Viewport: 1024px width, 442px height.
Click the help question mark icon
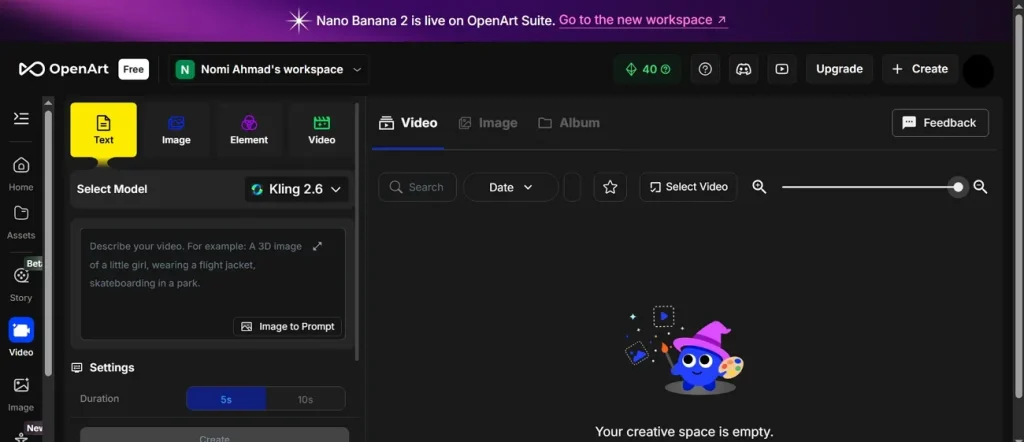(x=705, y=69)
